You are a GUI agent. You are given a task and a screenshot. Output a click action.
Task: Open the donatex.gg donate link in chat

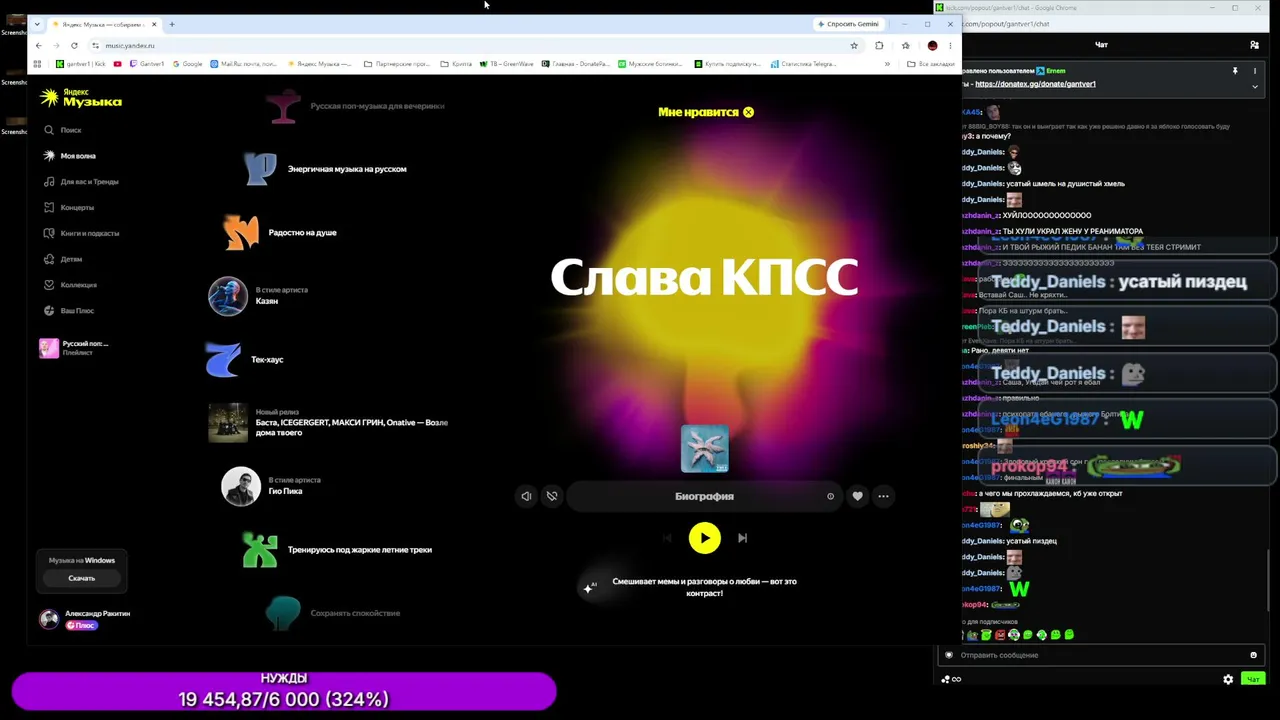pyautogui.click(x=1035, y=84)
